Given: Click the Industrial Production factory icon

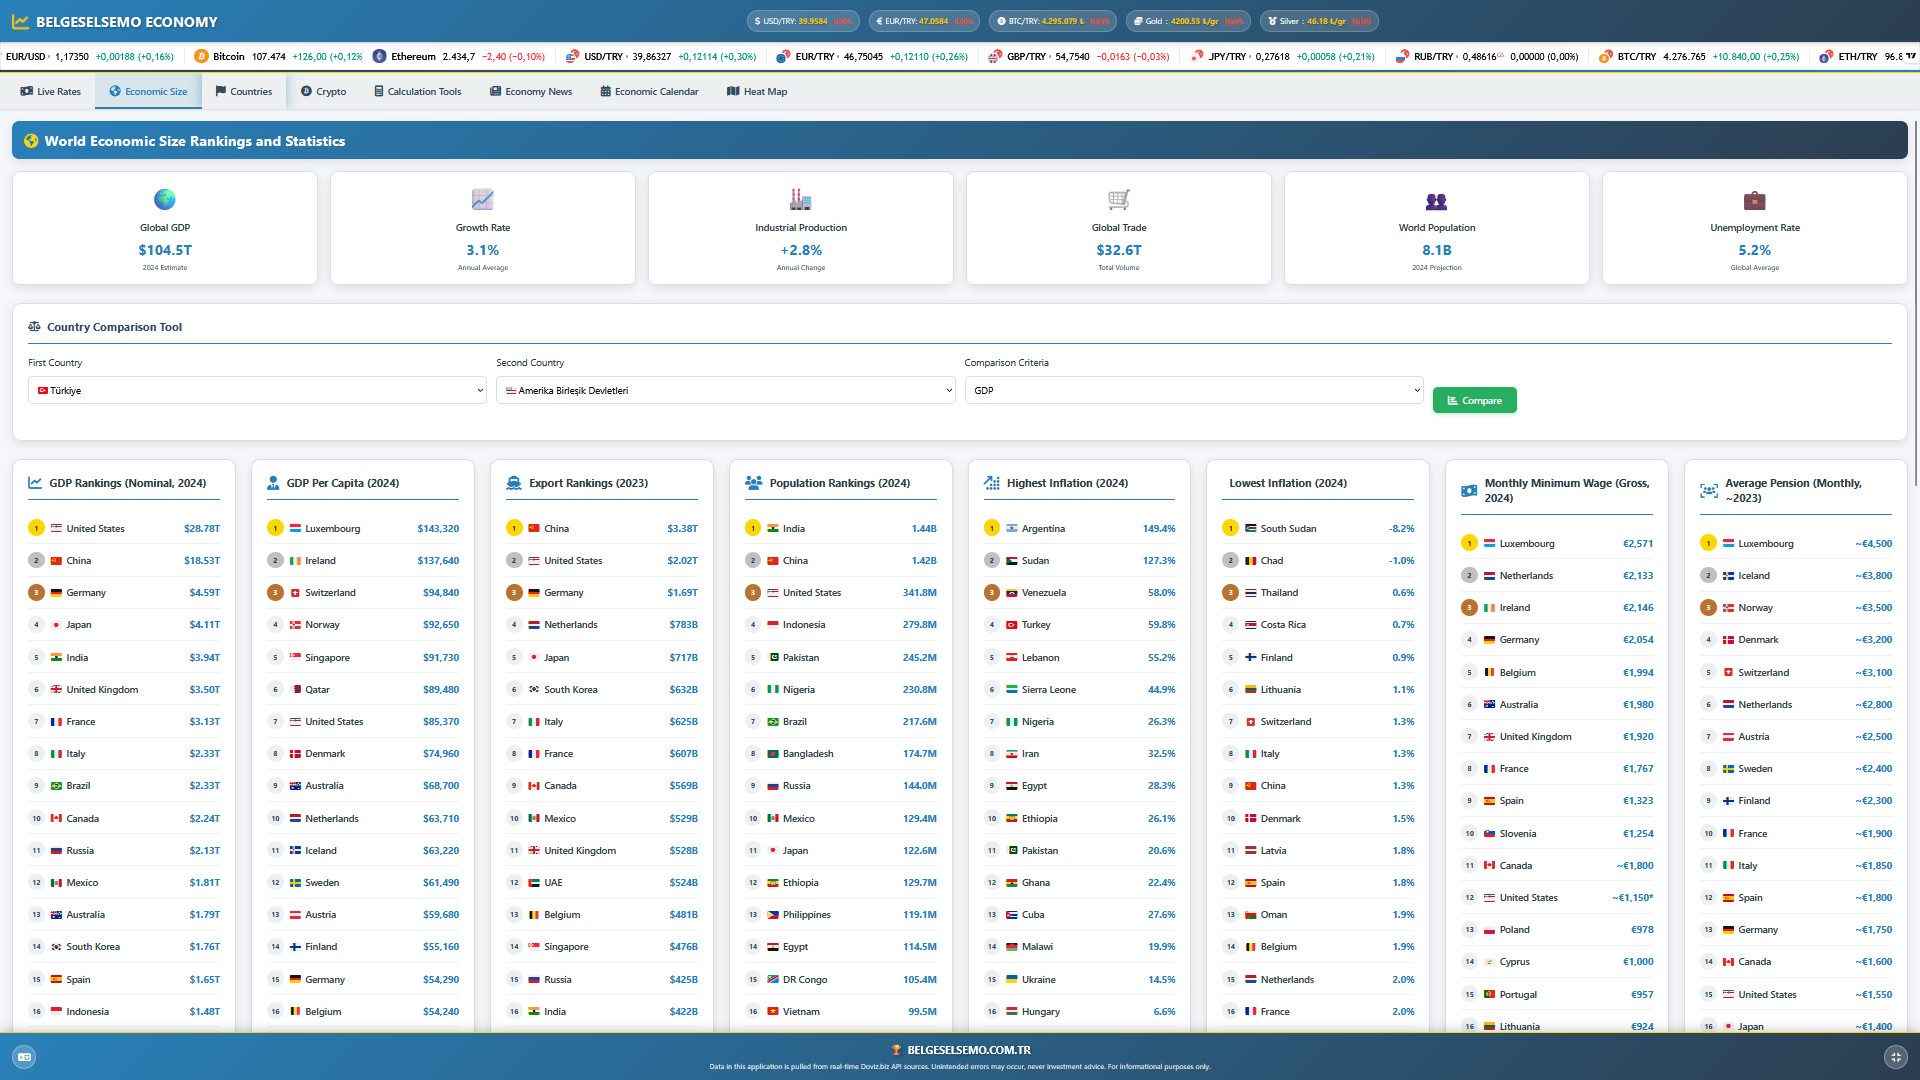Looking at the screenshot, I should click(x=801, y=199).
